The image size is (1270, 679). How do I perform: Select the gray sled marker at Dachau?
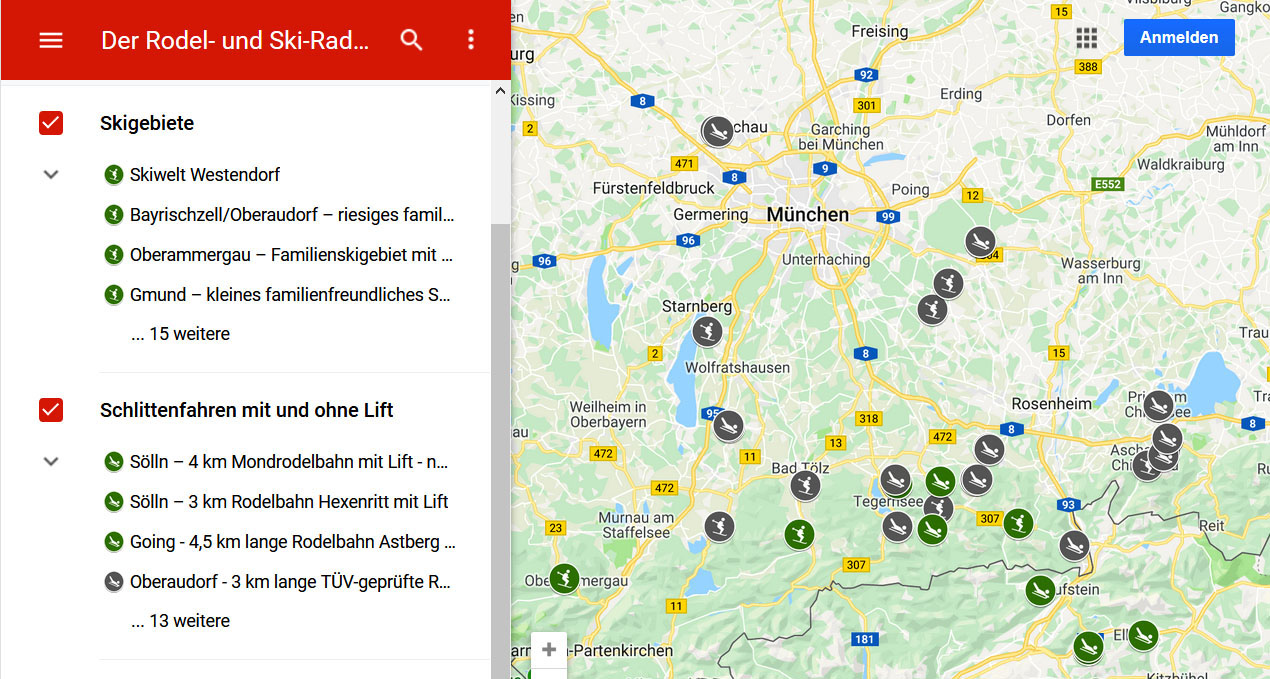coord(717,131)
